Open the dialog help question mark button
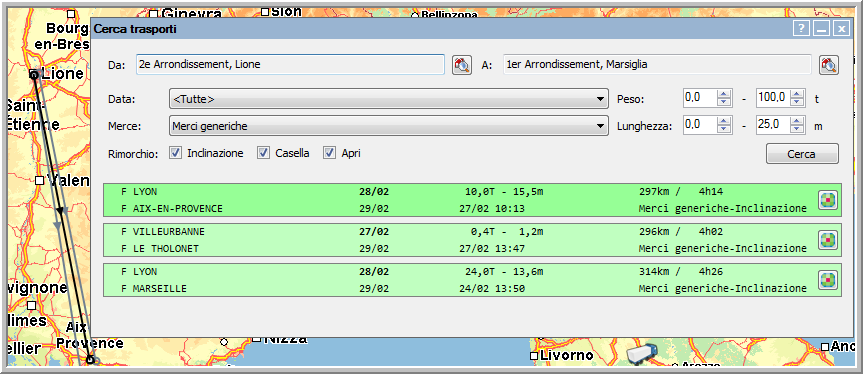Viewport: 863px width, 374px height. pos(801,29)
